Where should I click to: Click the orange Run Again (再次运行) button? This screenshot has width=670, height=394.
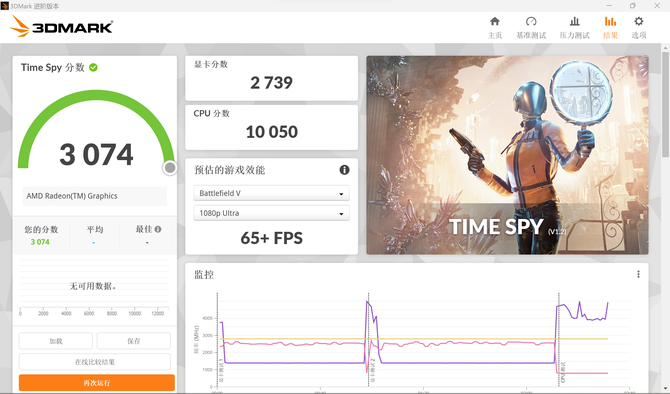(x=97, y=383)
